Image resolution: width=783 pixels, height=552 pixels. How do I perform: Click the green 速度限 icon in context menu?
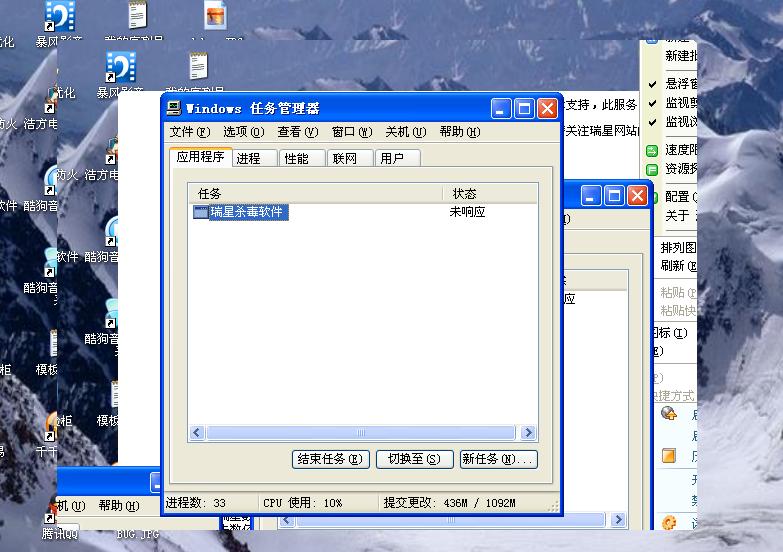point(652,150)
